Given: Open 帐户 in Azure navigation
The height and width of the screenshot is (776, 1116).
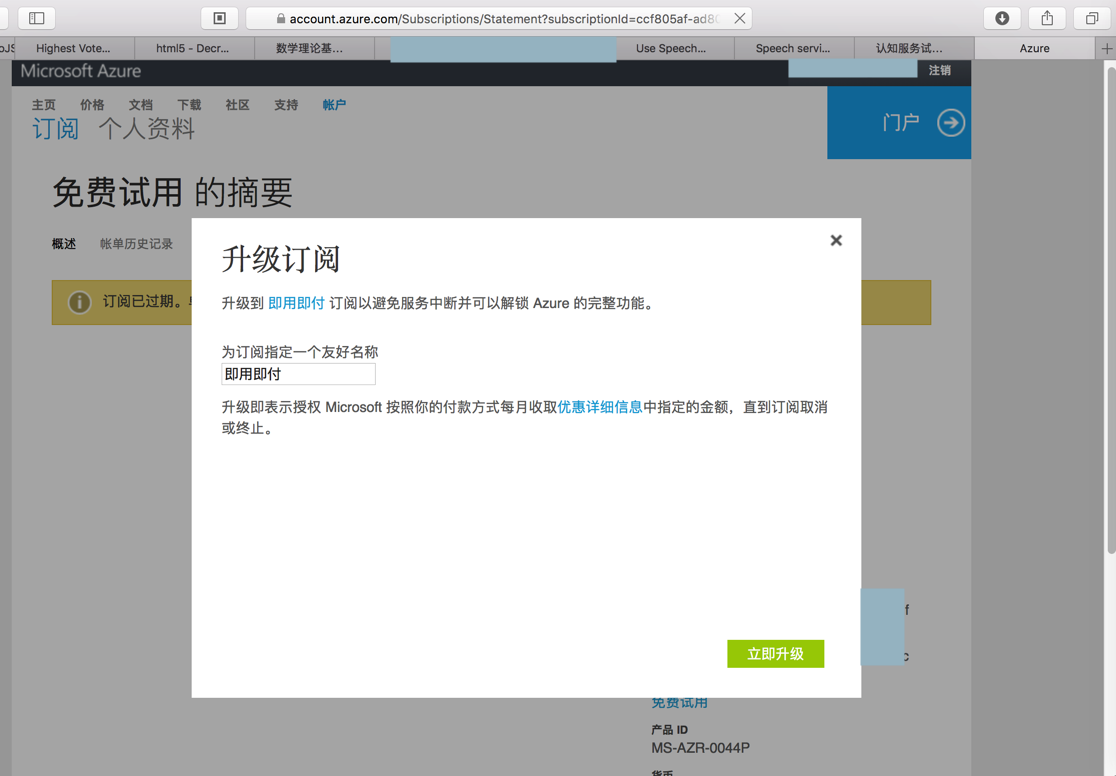Looking at the screenshot, I should 334,105.
